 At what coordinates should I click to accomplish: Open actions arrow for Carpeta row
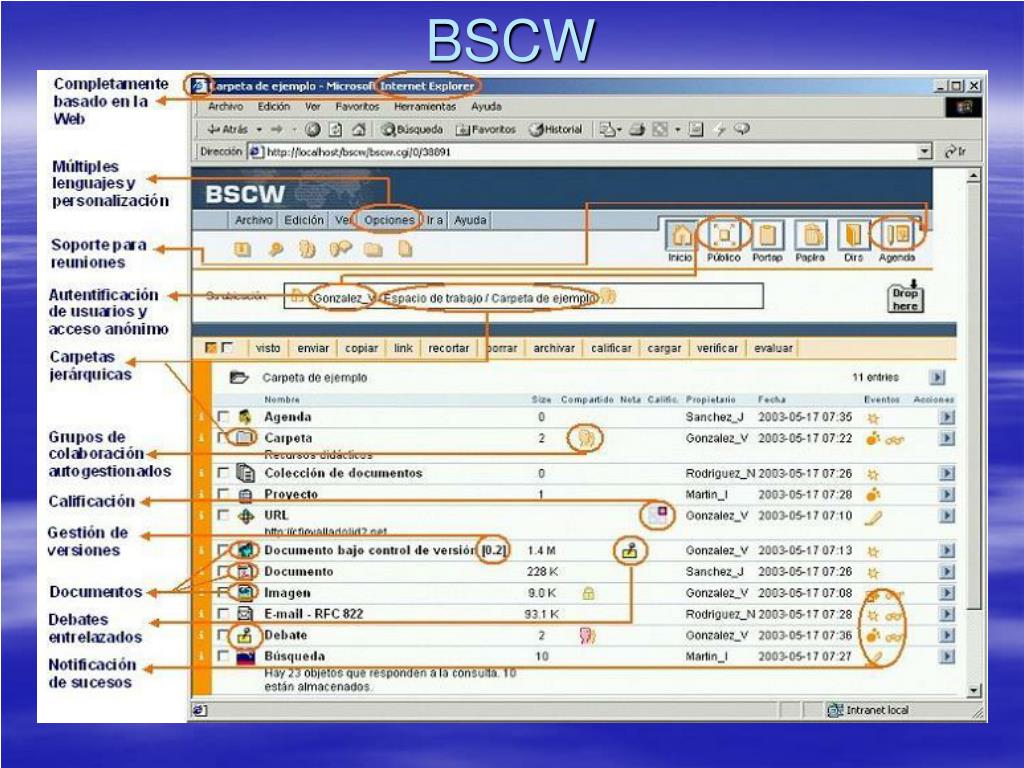click(x=947, y=438)
